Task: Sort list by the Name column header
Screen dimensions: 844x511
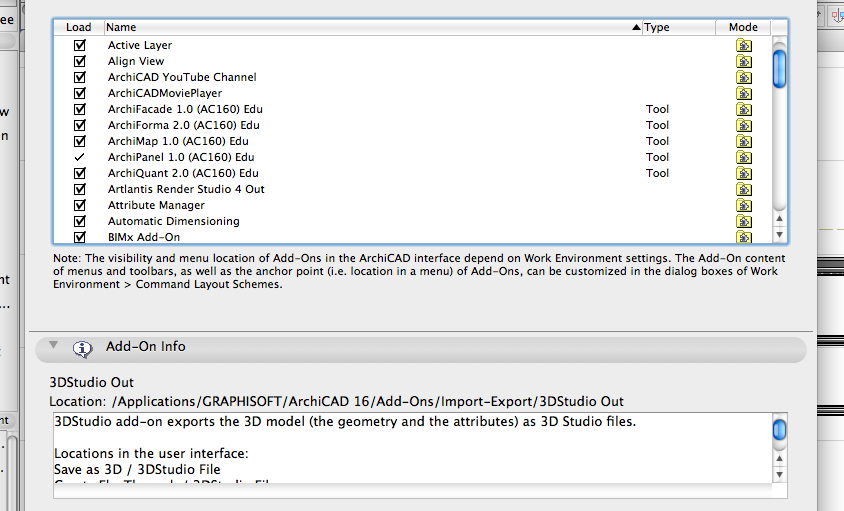Action: click(374, 27)
